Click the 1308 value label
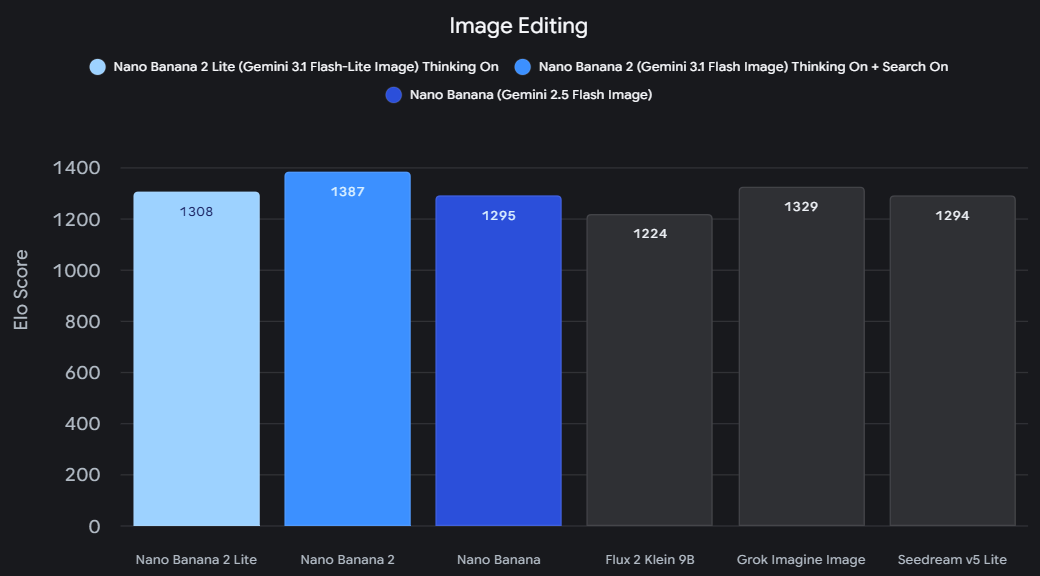This screenshot has height=576, width=1040. click(196, 212)
